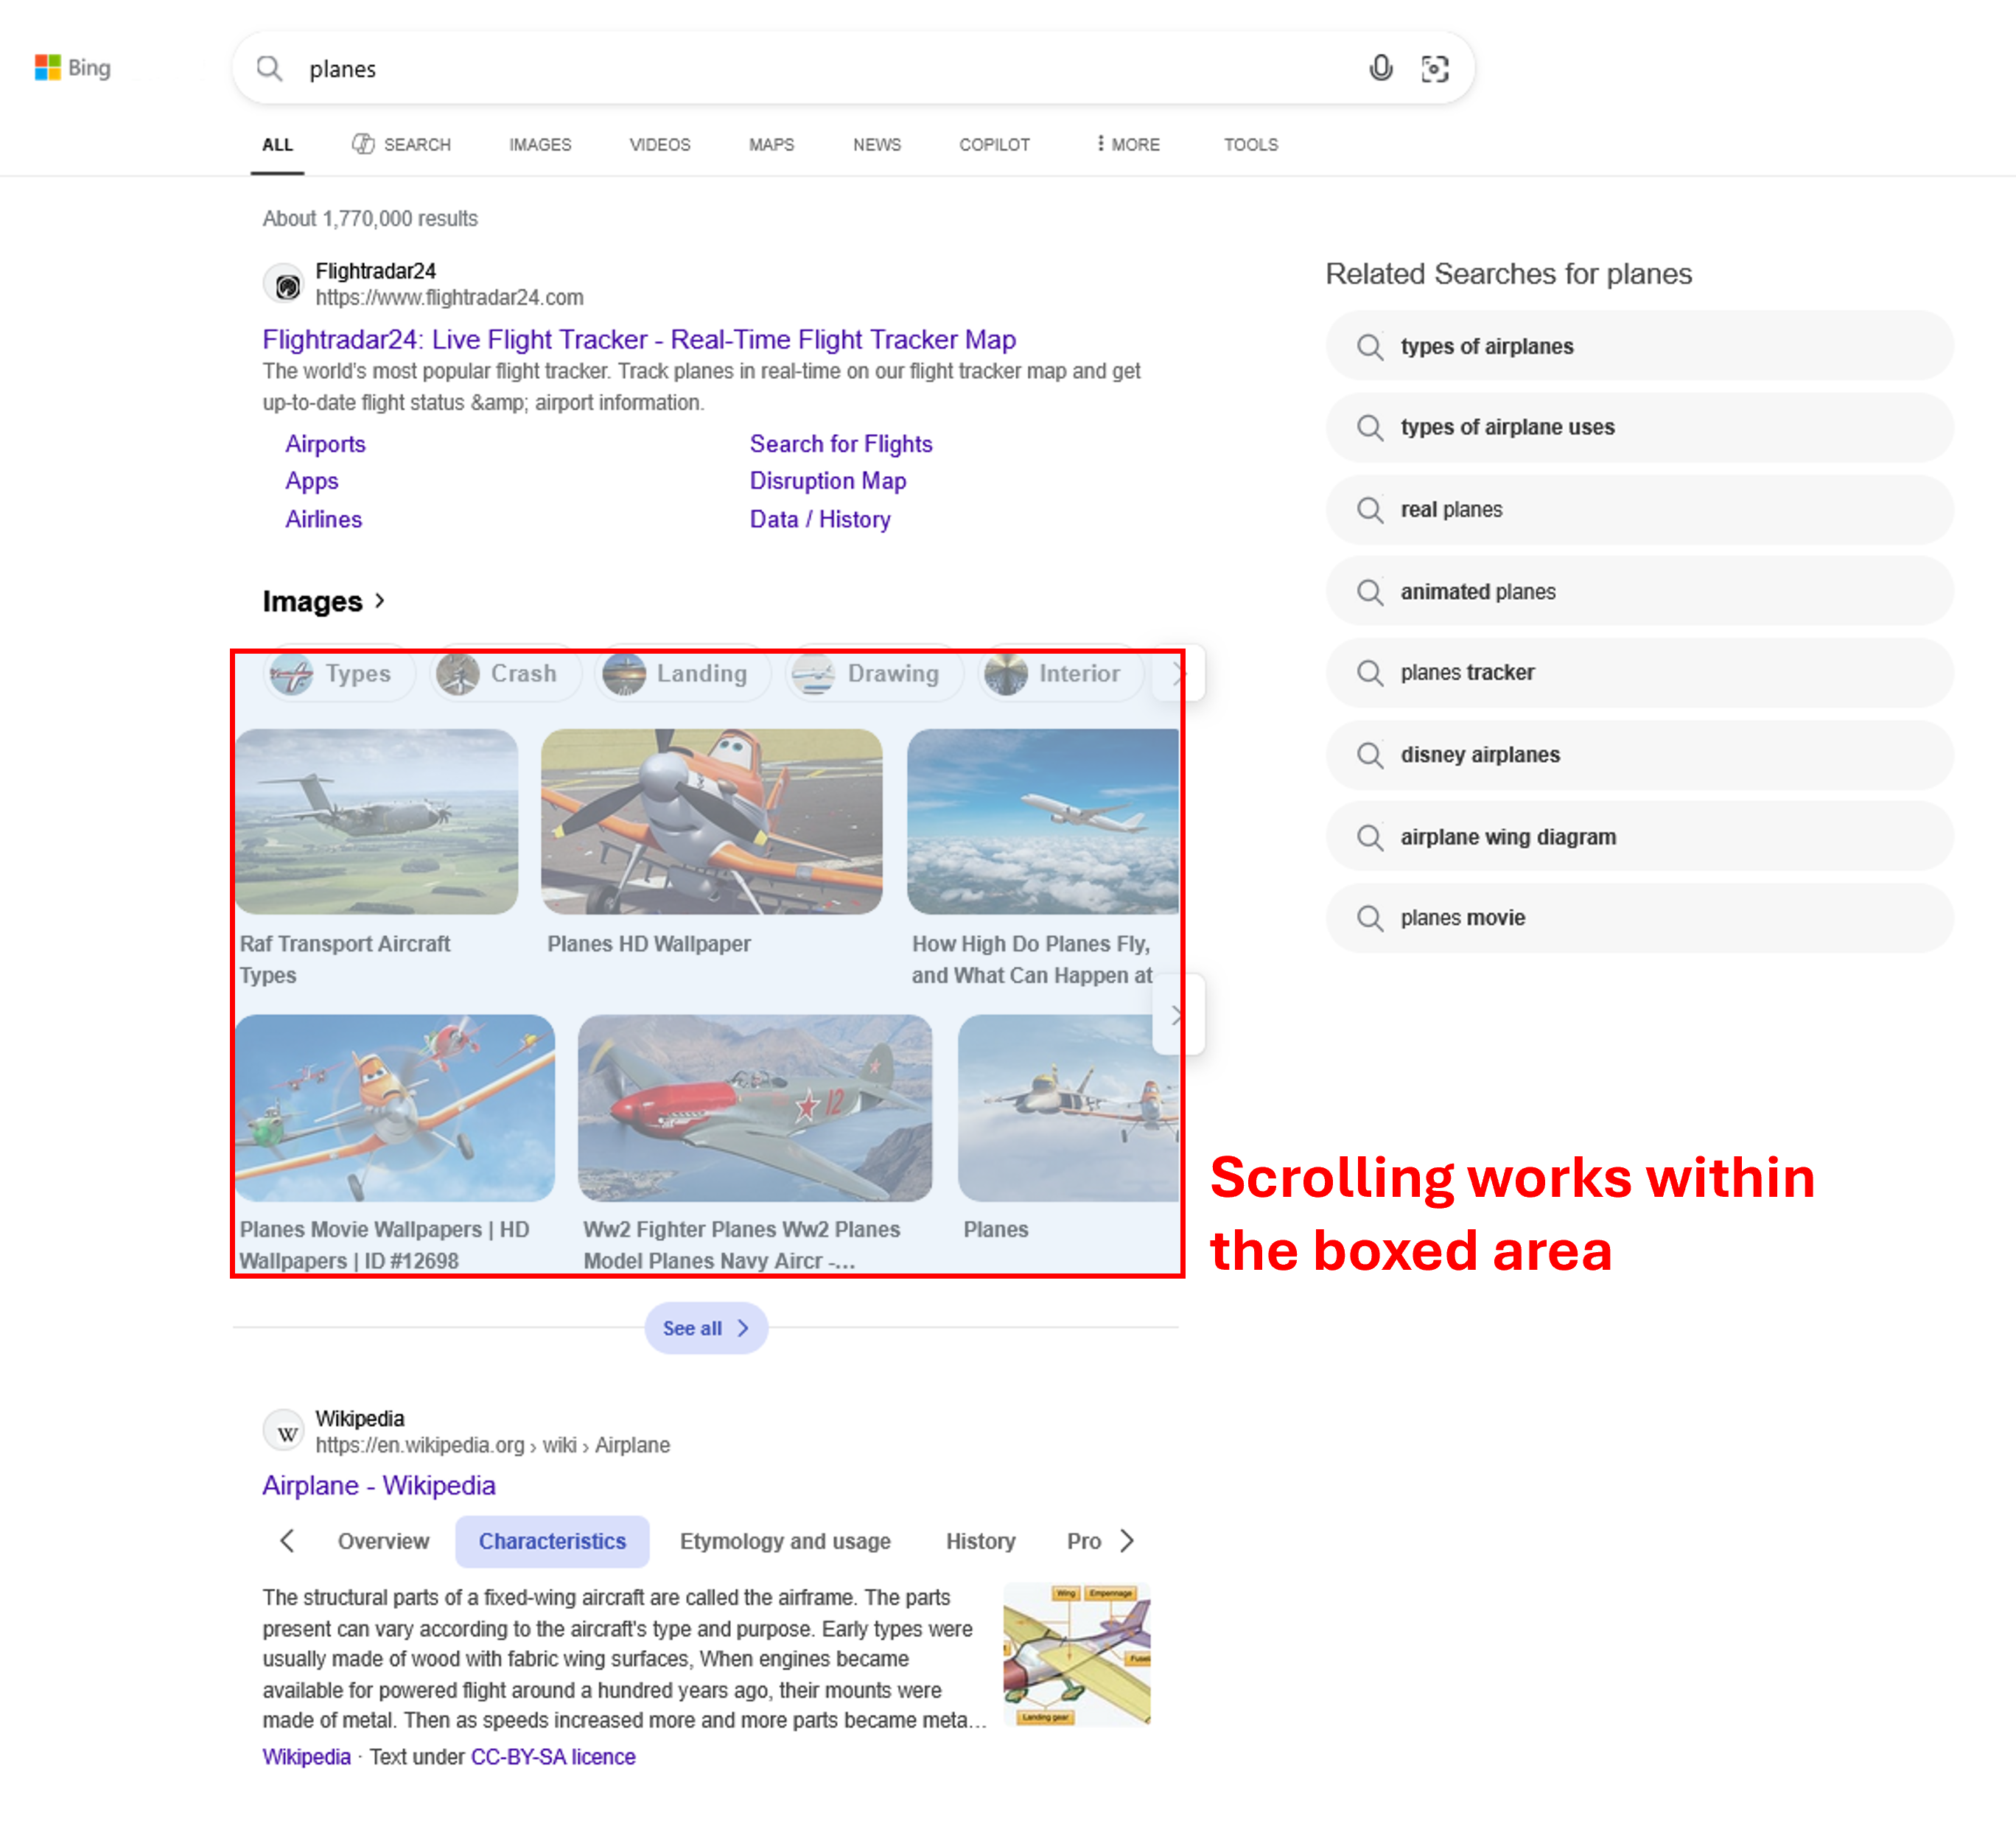Image resolution: width=2016 pixels, height=1824 pixels.
Task: Click the Bing logo
Action: point(73,68)
